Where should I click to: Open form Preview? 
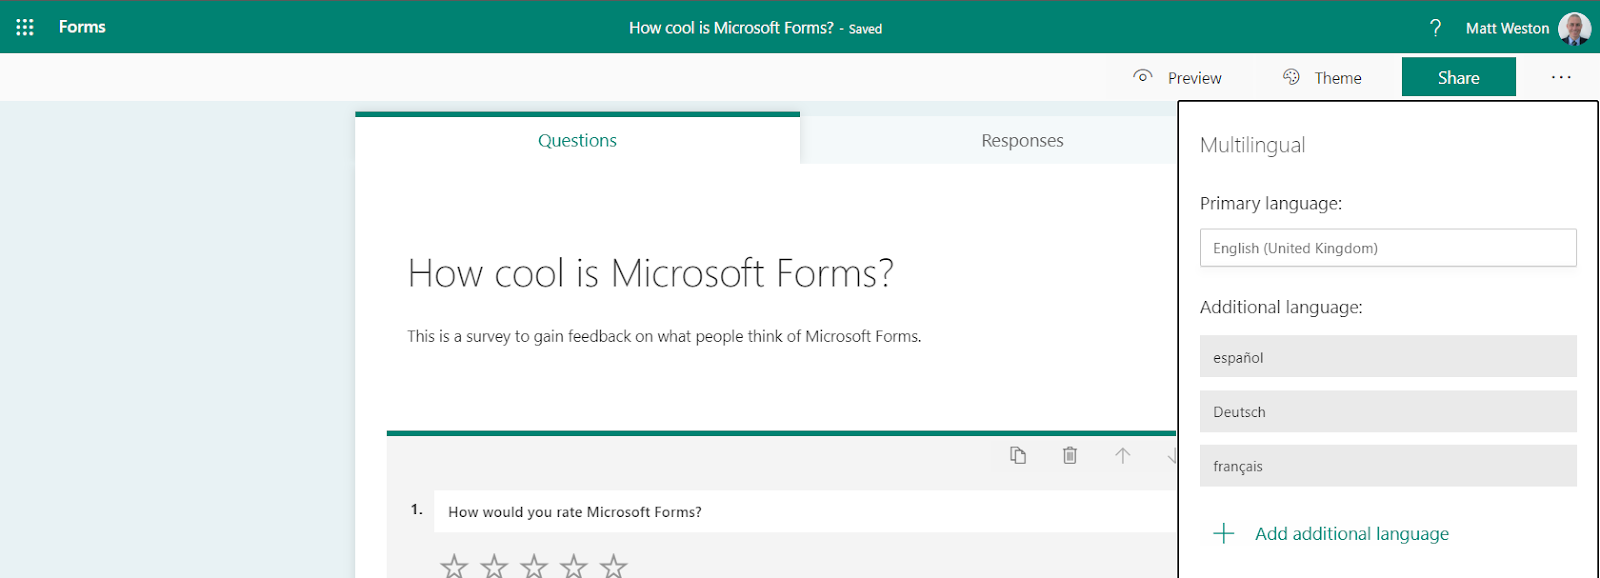1194,78
